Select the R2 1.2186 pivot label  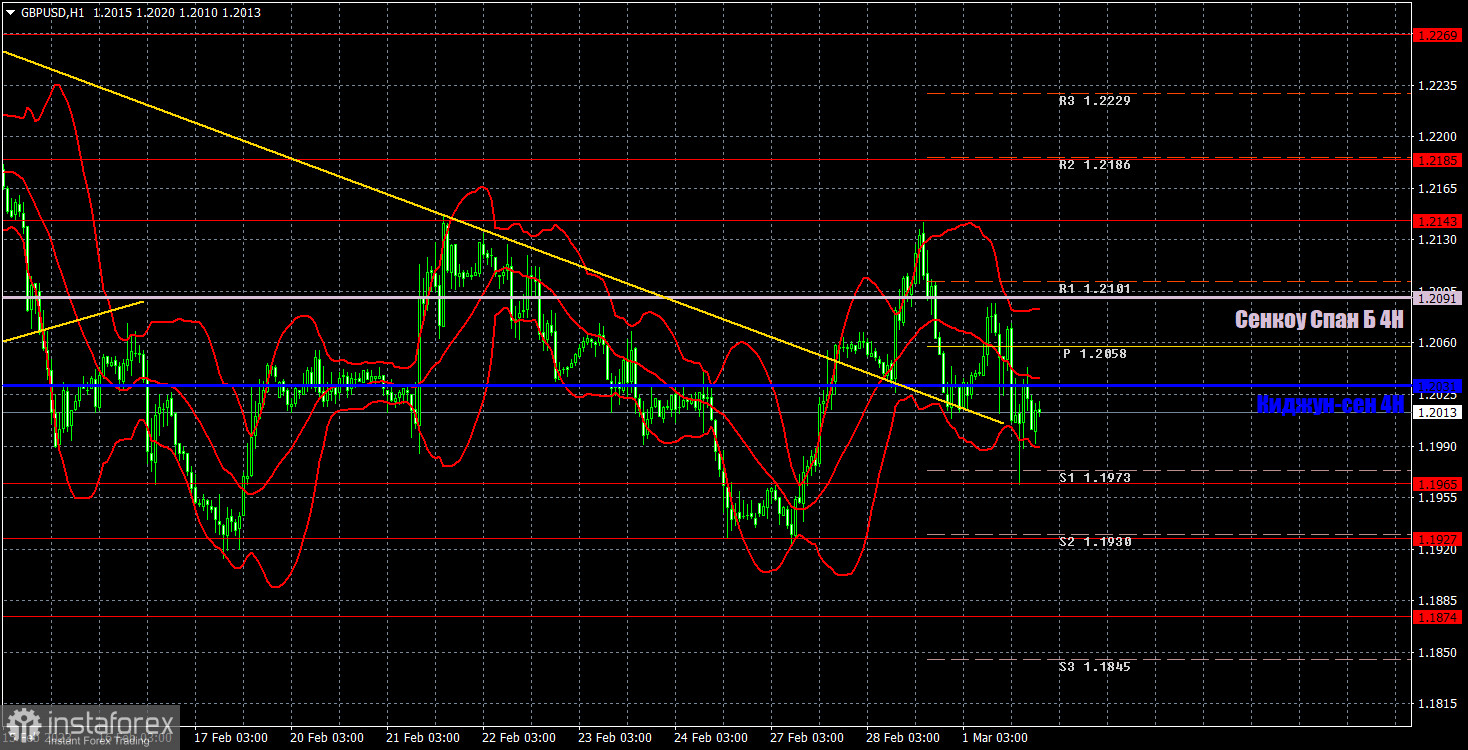1095,165
